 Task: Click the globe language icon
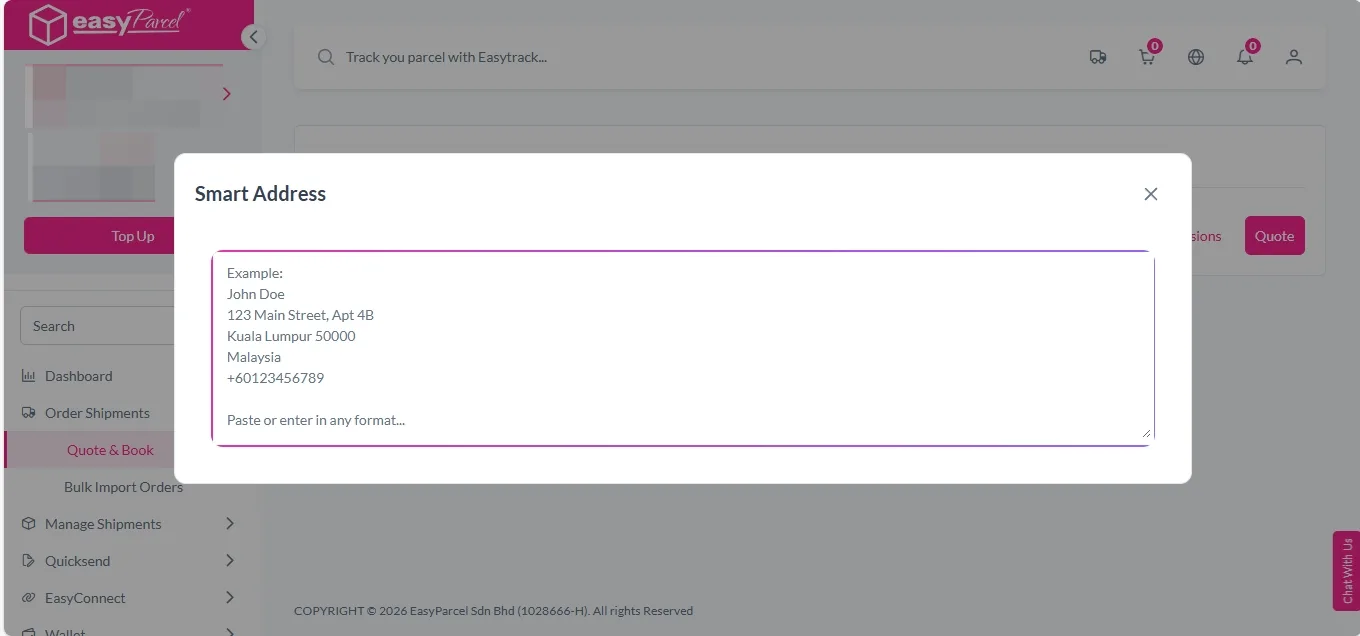coord(1196,57)
